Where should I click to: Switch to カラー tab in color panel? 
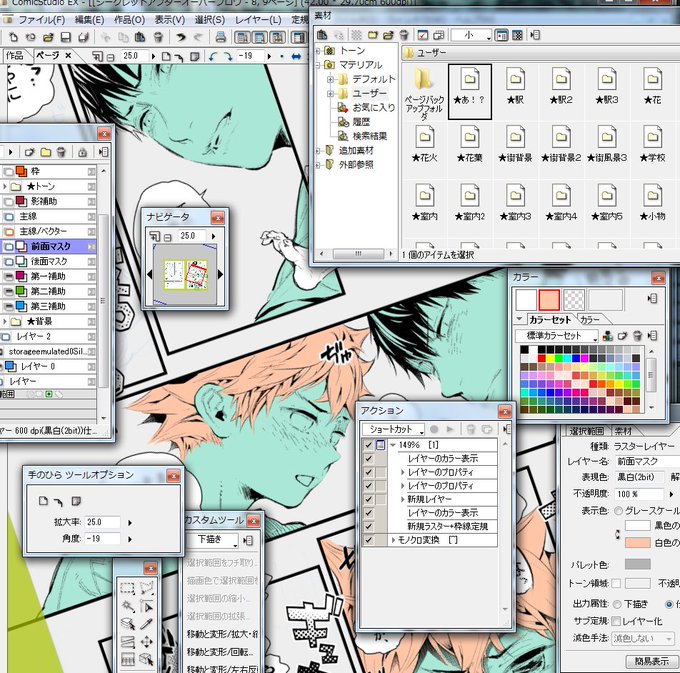590,320
